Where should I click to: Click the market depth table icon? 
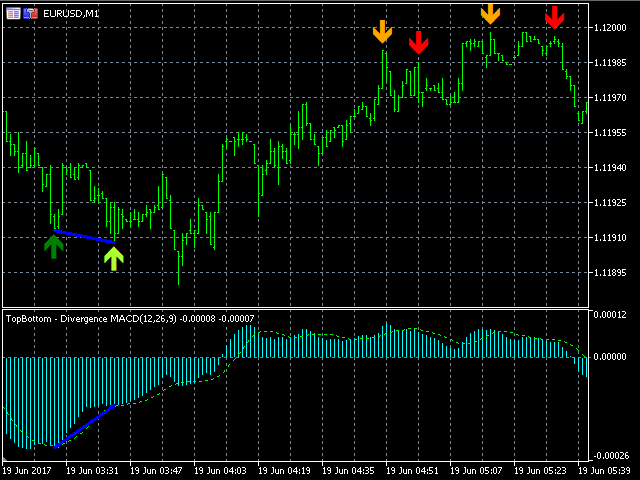(12, 13)
